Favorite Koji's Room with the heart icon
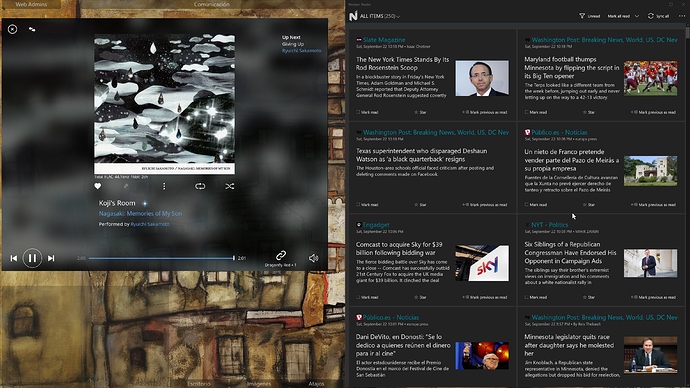 pyautogui.click(x=98, y=186)
